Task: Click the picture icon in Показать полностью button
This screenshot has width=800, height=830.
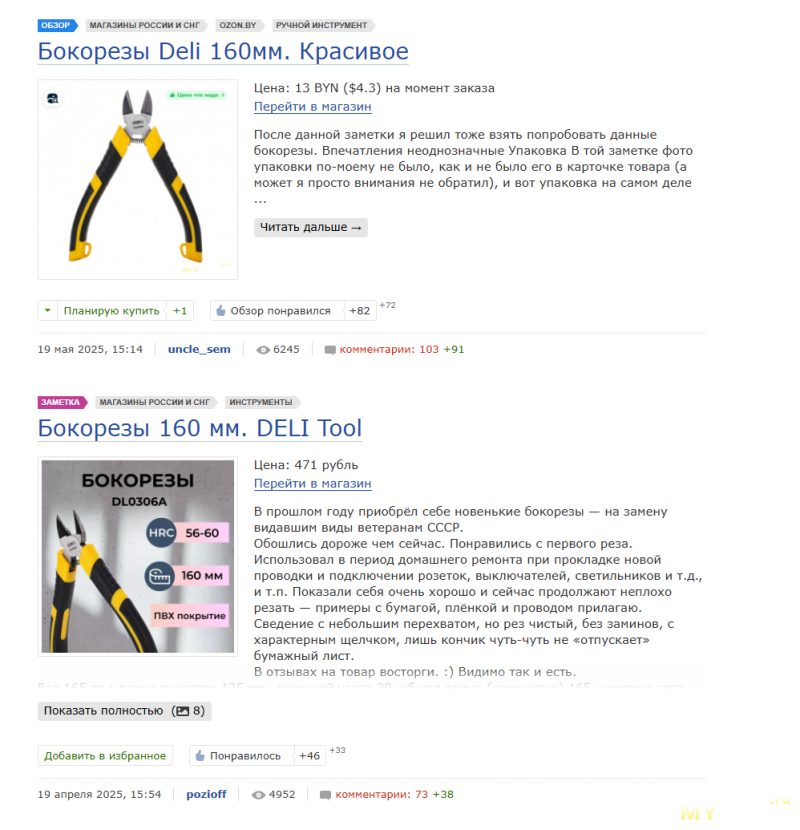Action: pyautogui.click(x=183, y=711)
